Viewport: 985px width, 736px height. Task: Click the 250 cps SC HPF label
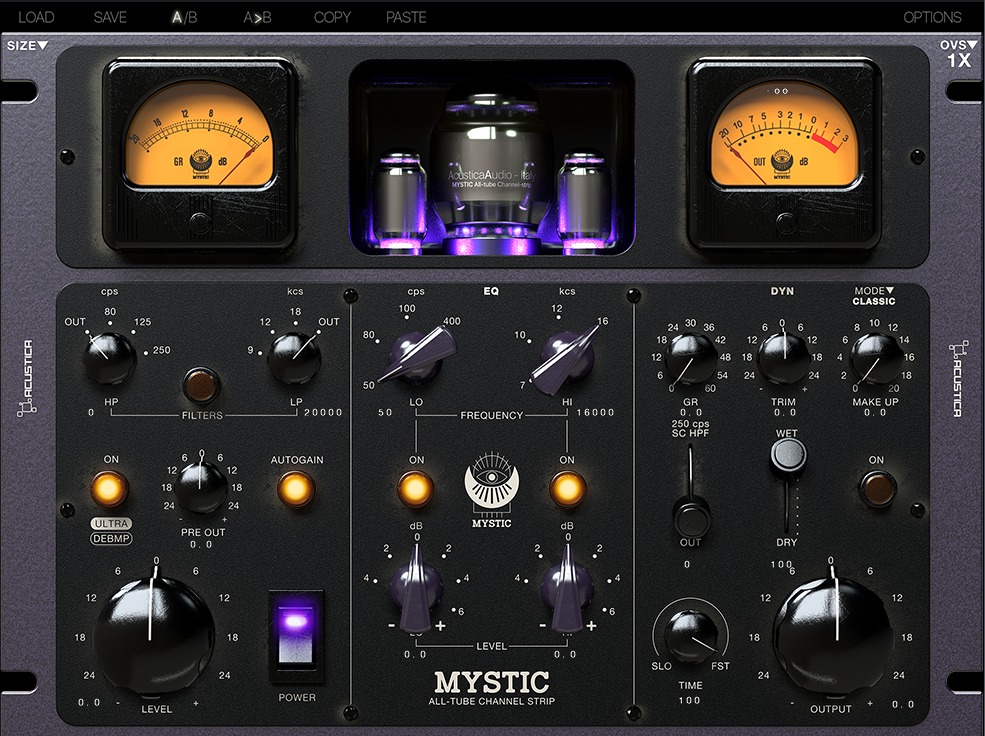(x=690, y=428)
